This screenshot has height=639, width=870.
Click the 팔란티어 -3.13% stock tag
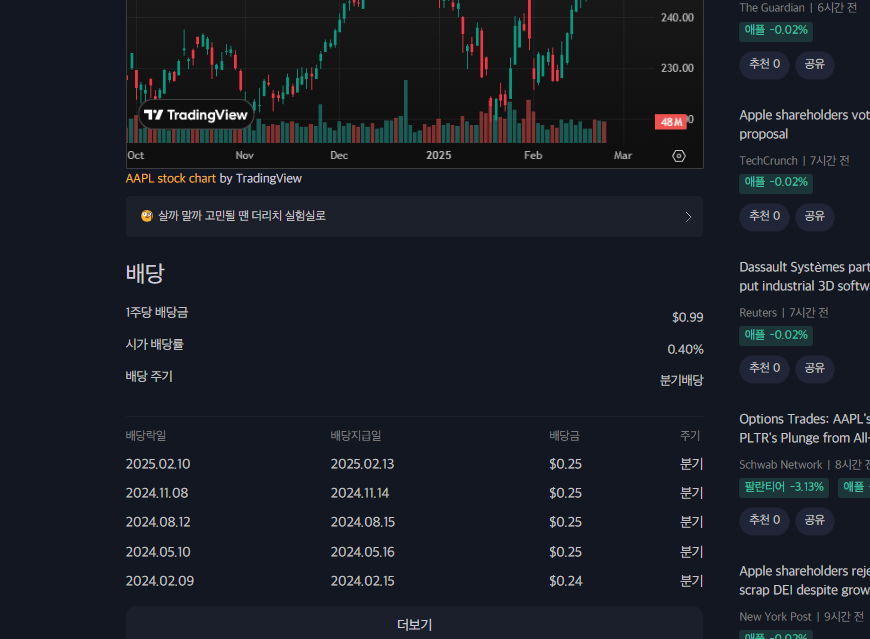point(783,487)
